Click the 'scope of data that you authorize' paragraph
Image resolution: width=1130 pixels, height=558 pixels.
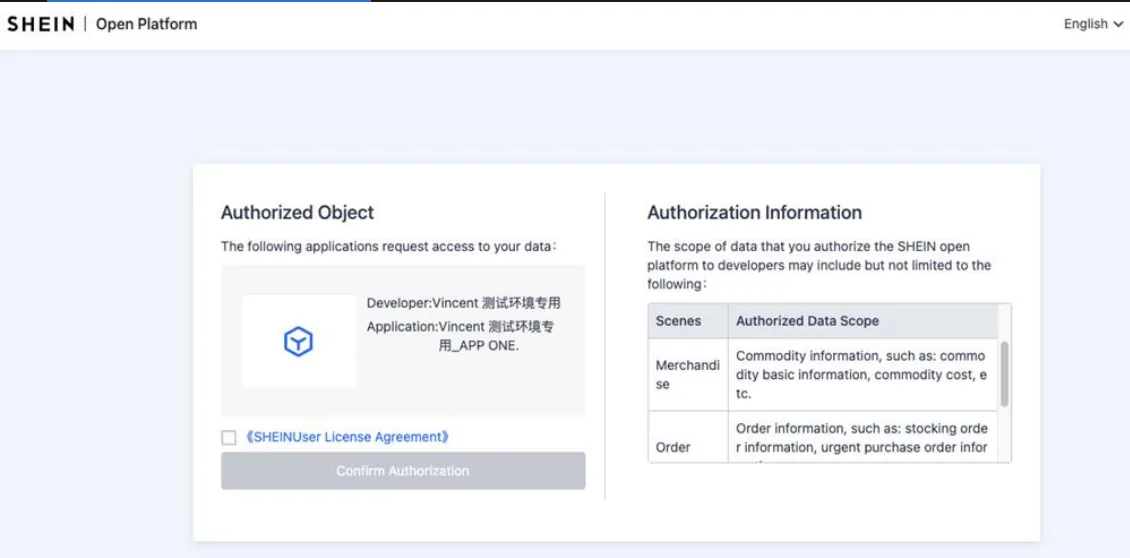(819, 265)
